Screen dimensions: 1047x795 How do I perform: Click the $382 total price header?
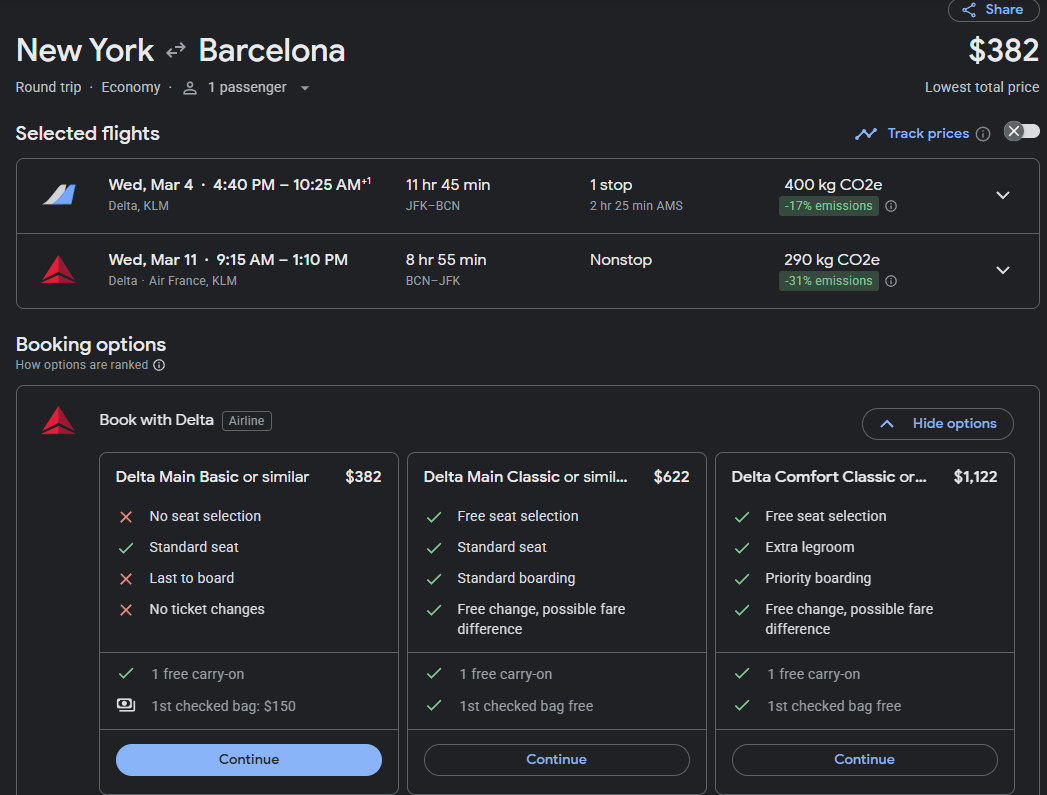pyautogui.click(x=1004, y=51)
